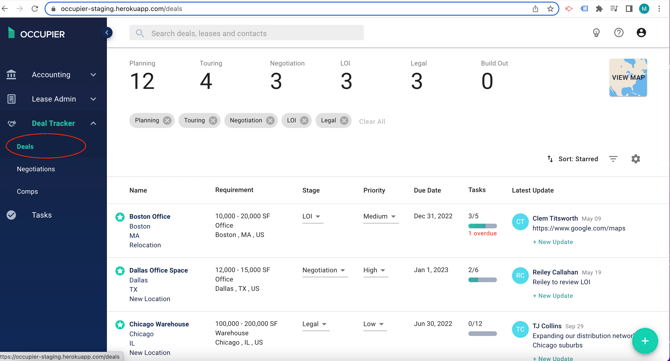Unstar the Dallas Office Space deal

[120, 270]
